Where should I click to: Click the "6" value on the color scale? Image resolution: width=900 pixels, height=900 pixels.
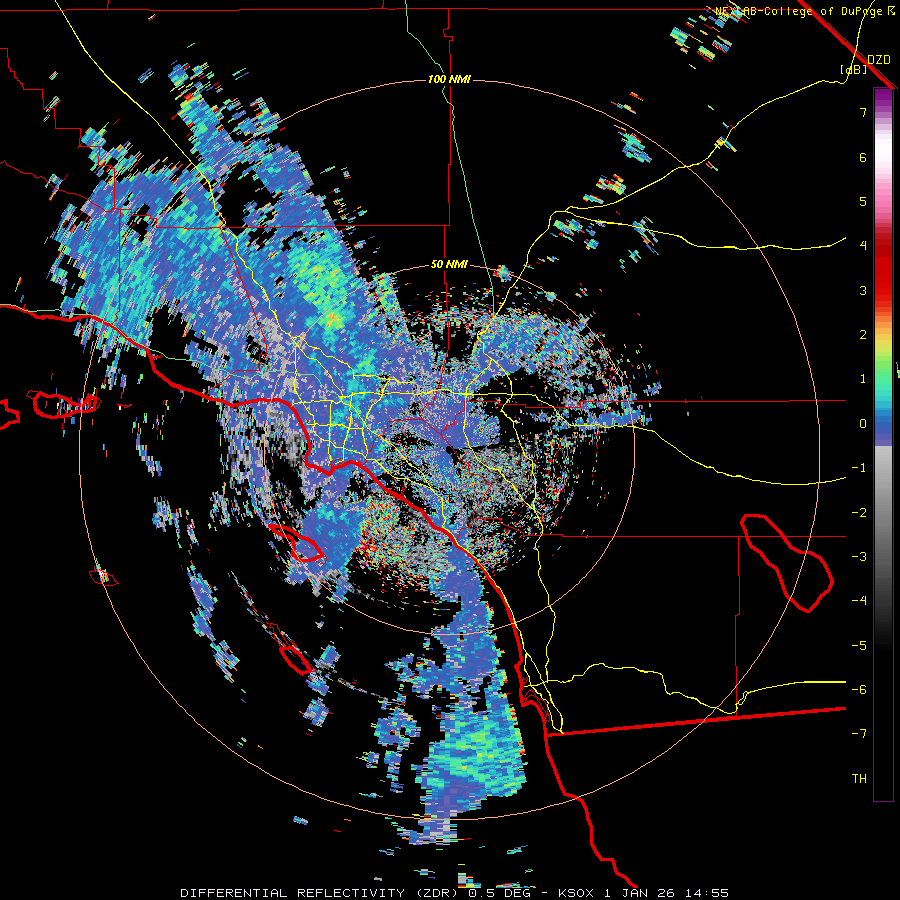(x=863, y=157)
